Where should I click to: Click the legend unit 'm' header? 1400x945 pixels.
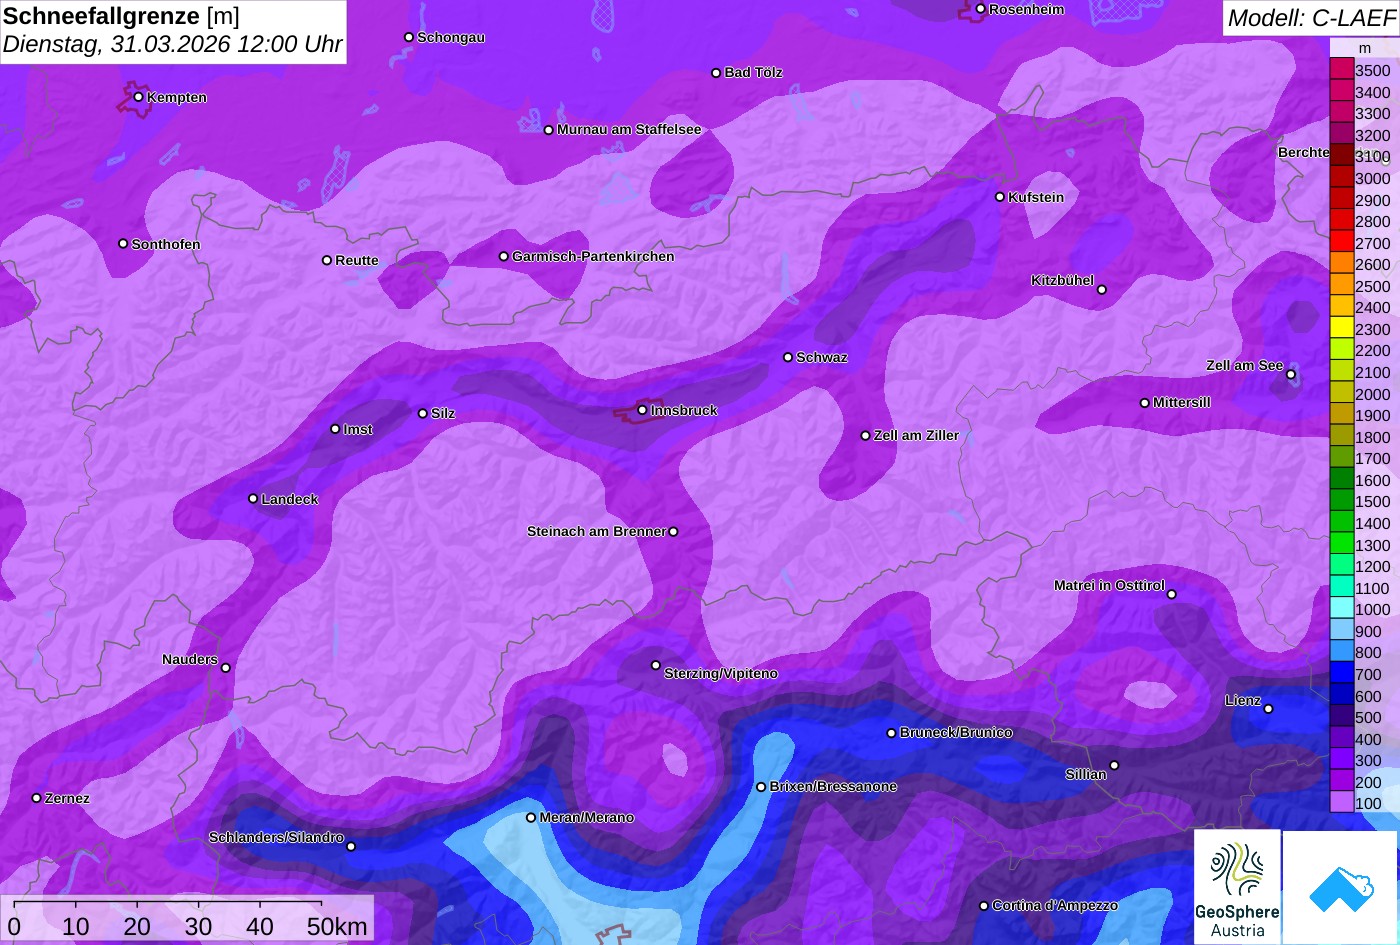(1365, 48)
